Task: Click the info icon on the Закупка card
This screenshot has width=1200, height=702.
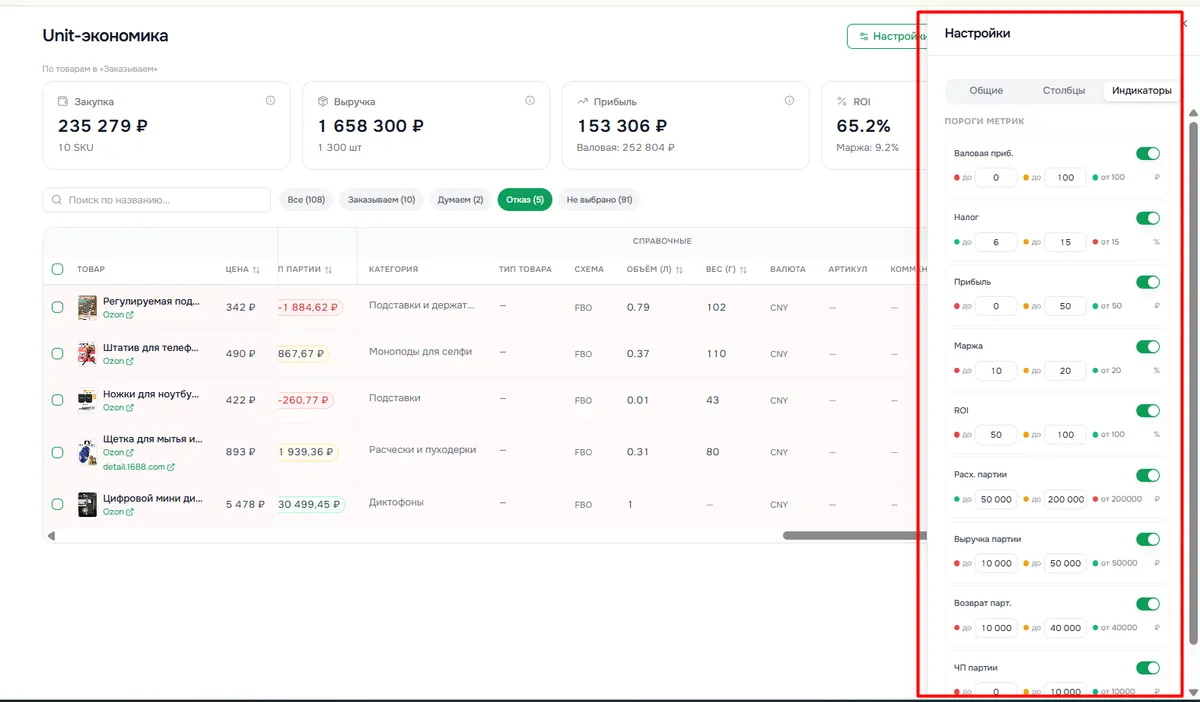Action: (270, 101)
